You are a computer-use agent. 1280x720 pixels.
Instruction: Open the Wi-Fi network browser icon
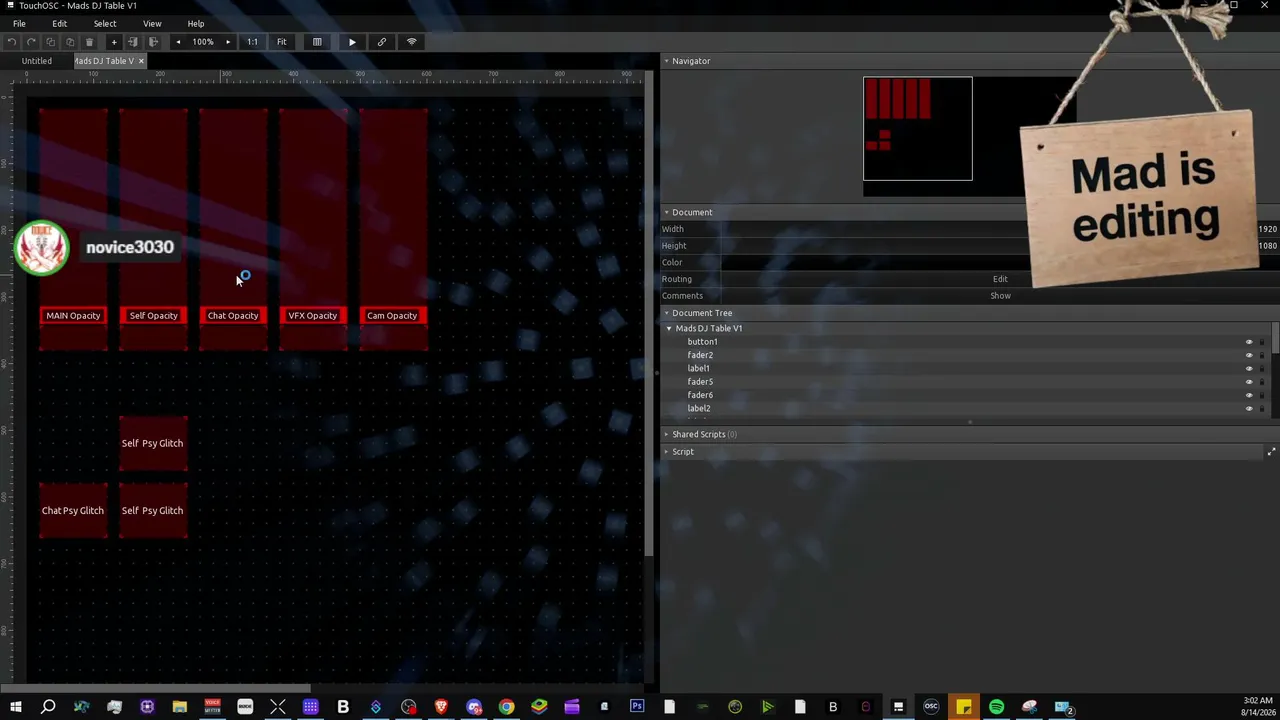411,42
